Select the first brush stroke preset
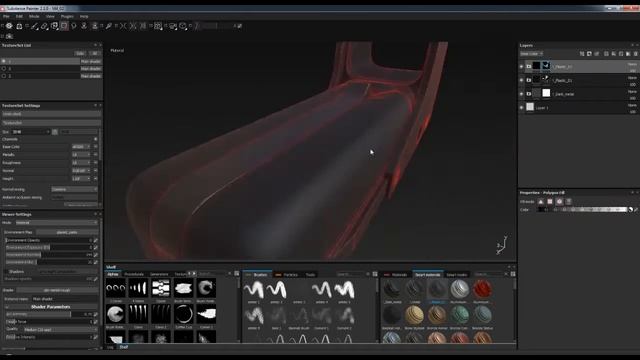 click(253, 290)
